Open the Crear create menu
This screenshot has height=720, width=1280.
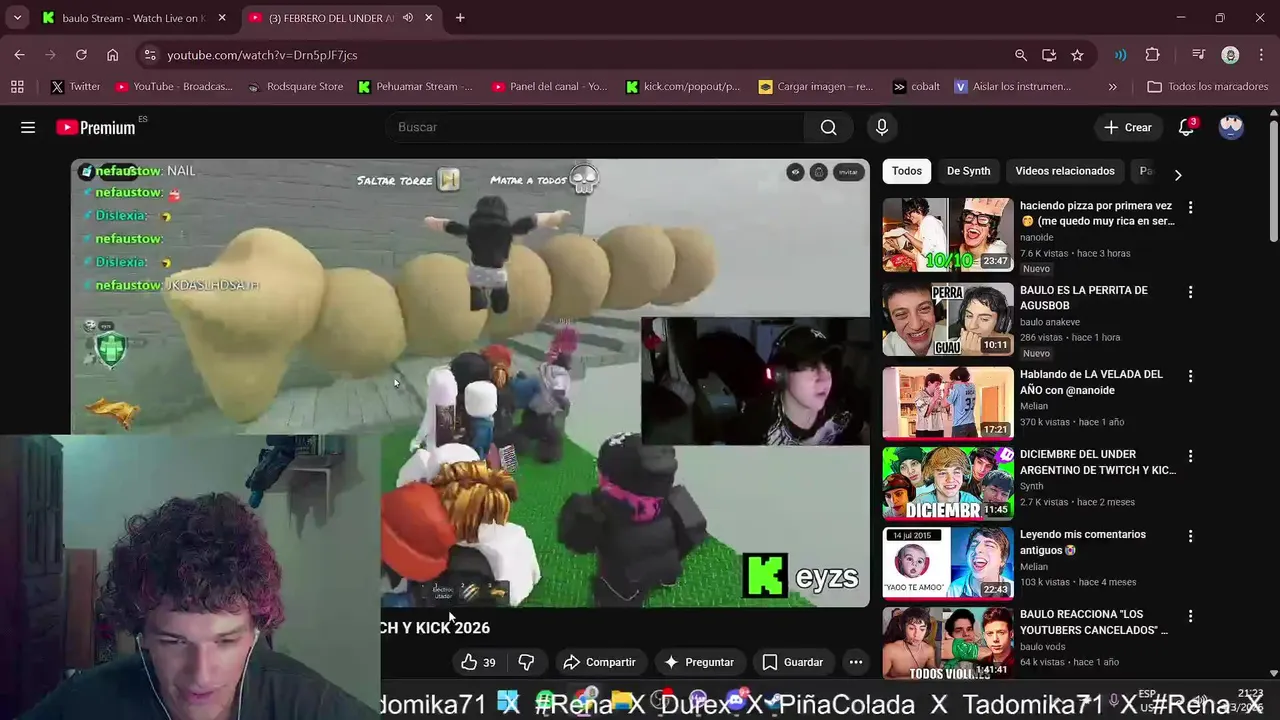coord(1127,127)
